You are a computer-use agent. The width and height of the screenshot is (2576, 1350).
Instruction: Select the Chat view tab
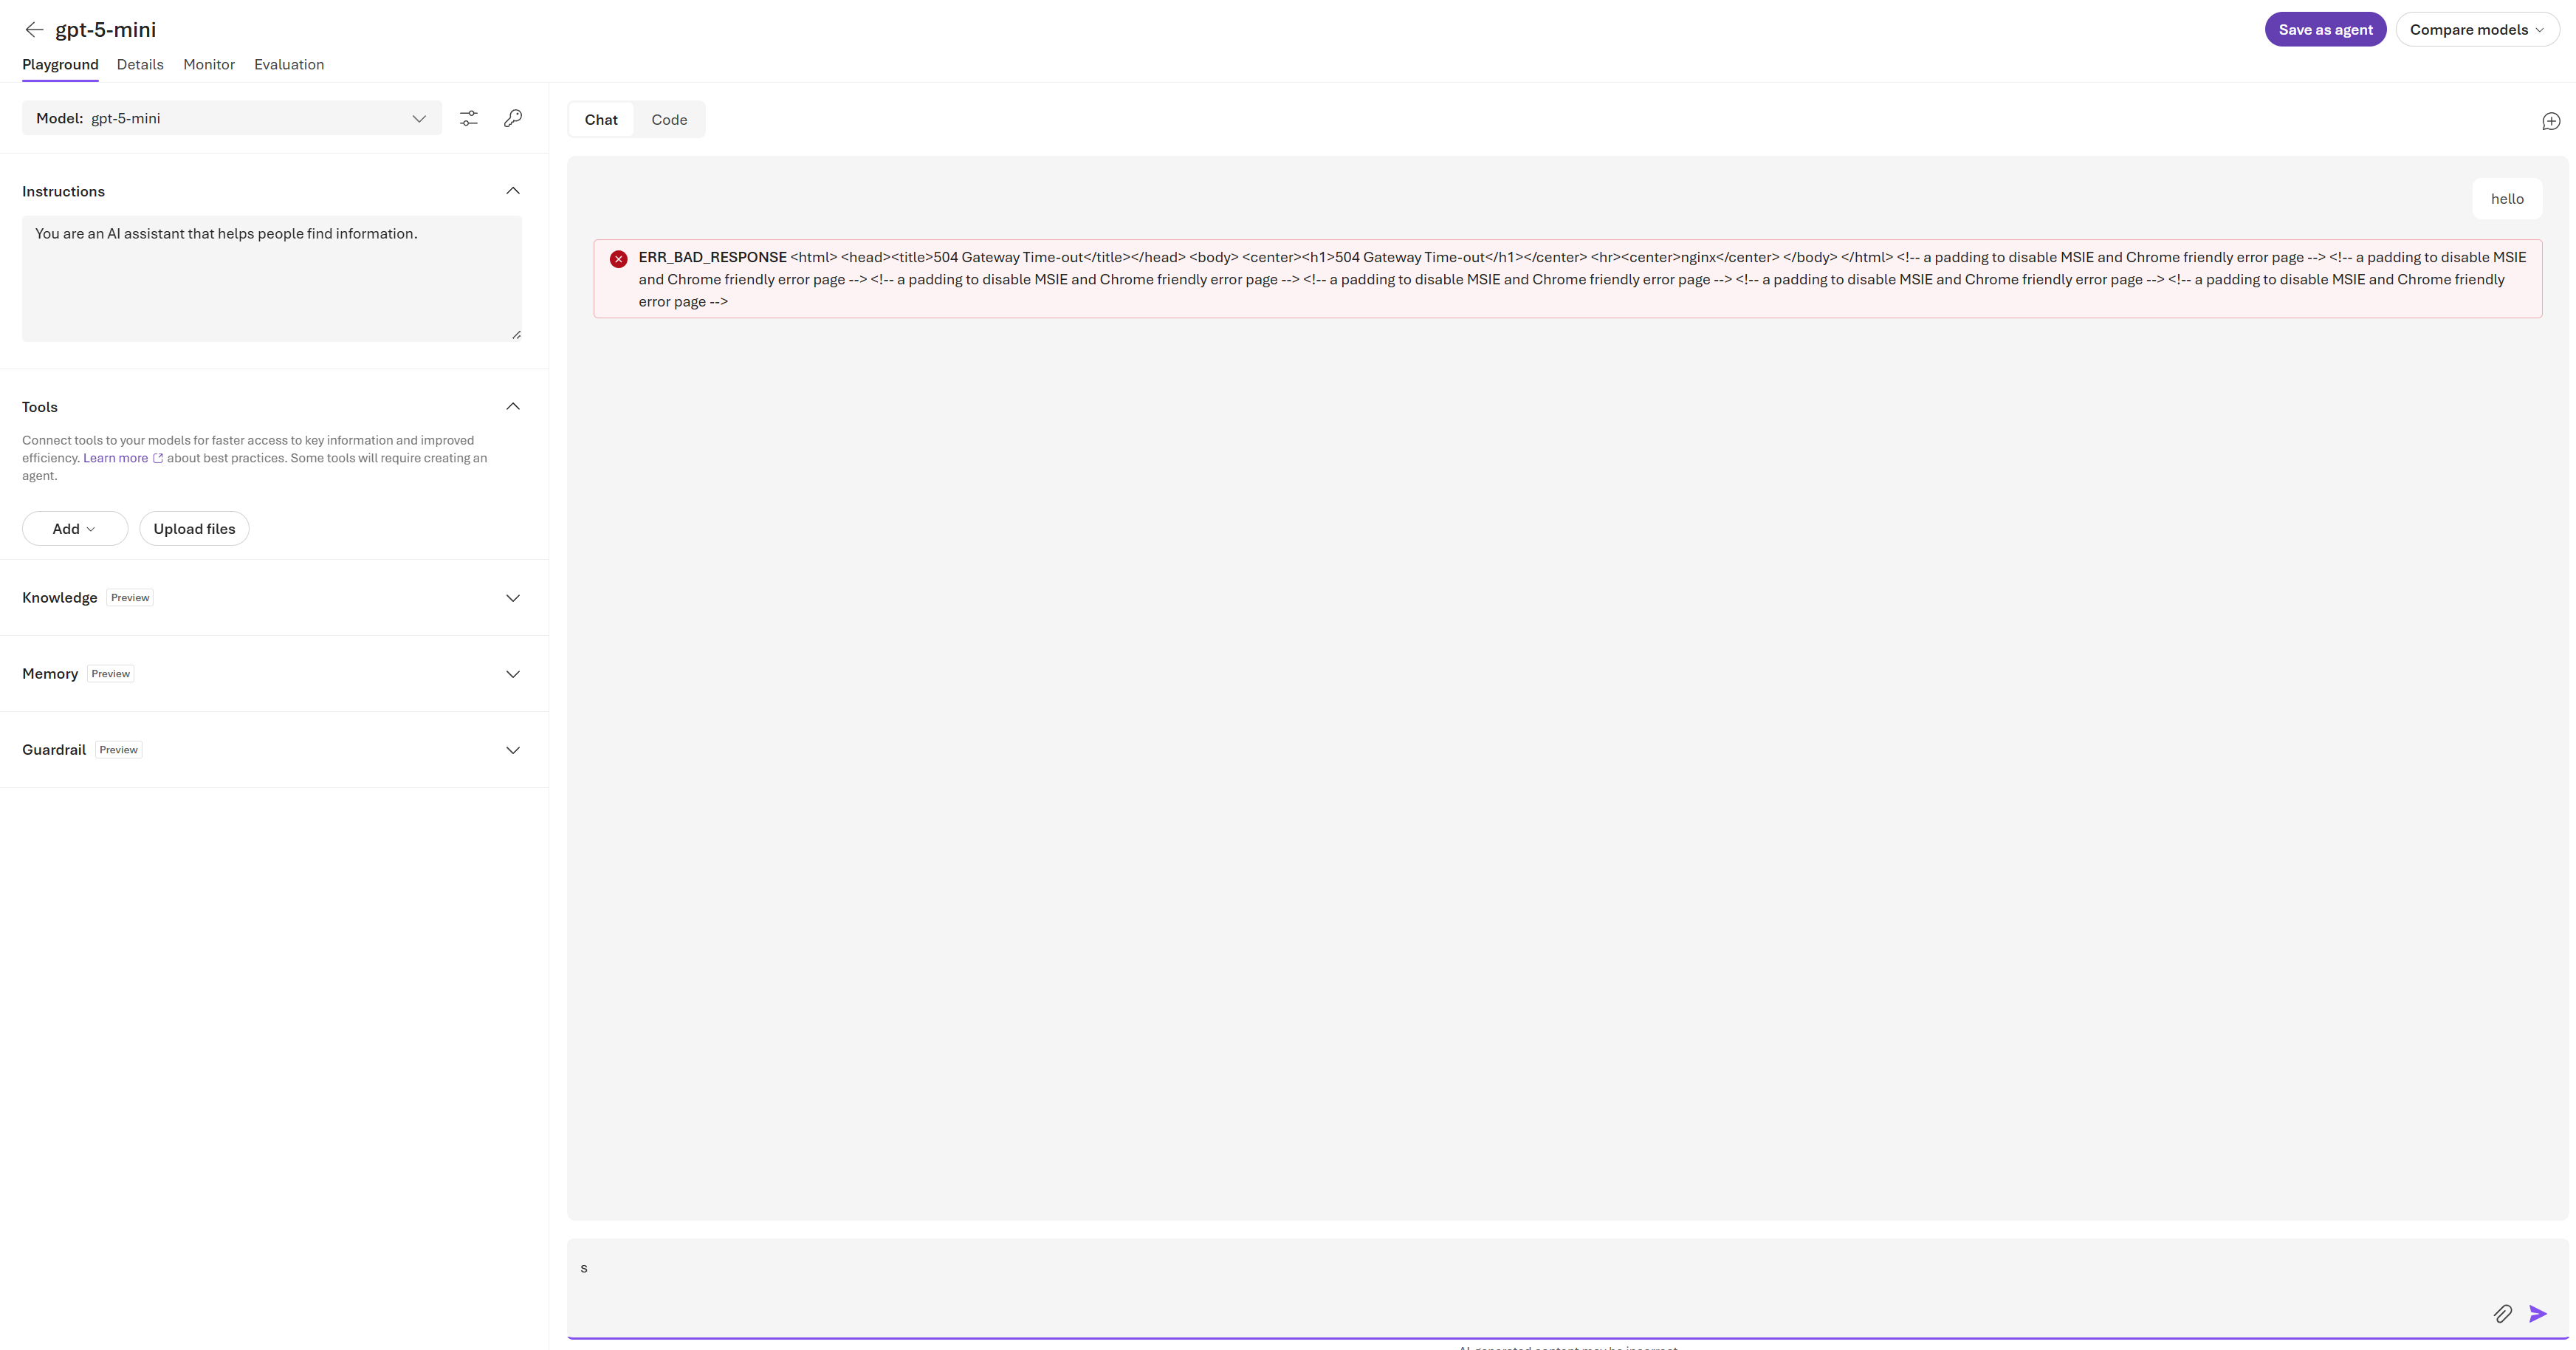tap(601, 120)
